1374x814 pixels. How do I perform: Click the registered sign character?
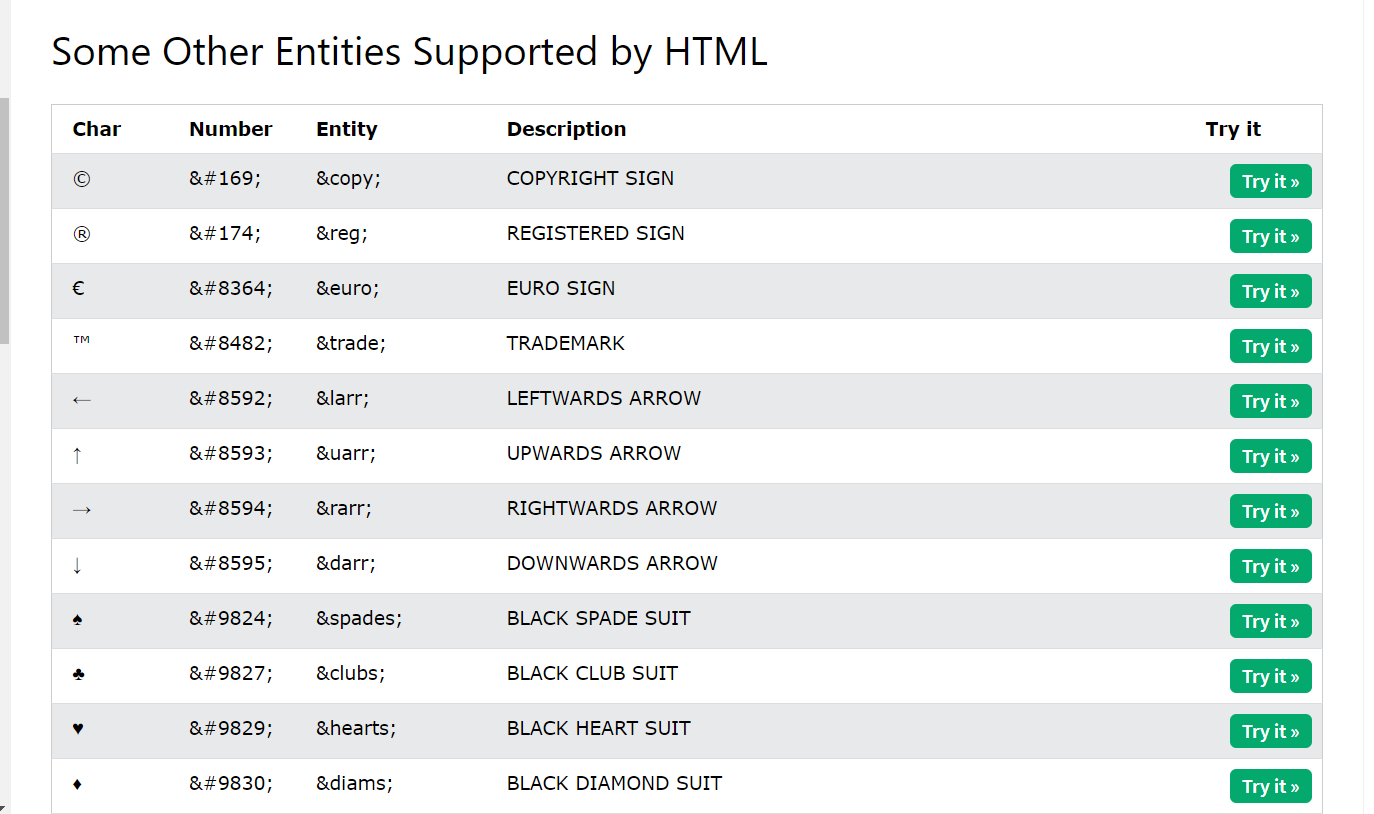81,235
